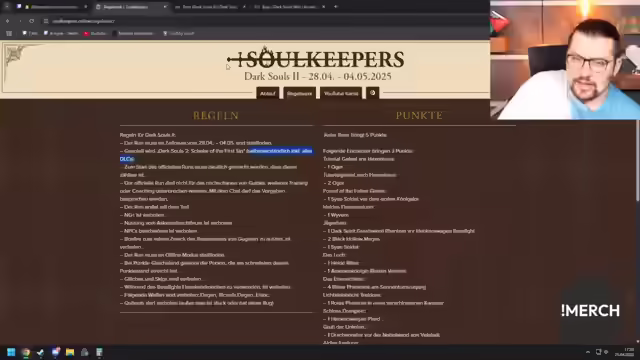Click the 'Jeder Boss bringt 5 Punkte' line
The width and height of the screenshot is (640, 360).
(x=355, y=135)
